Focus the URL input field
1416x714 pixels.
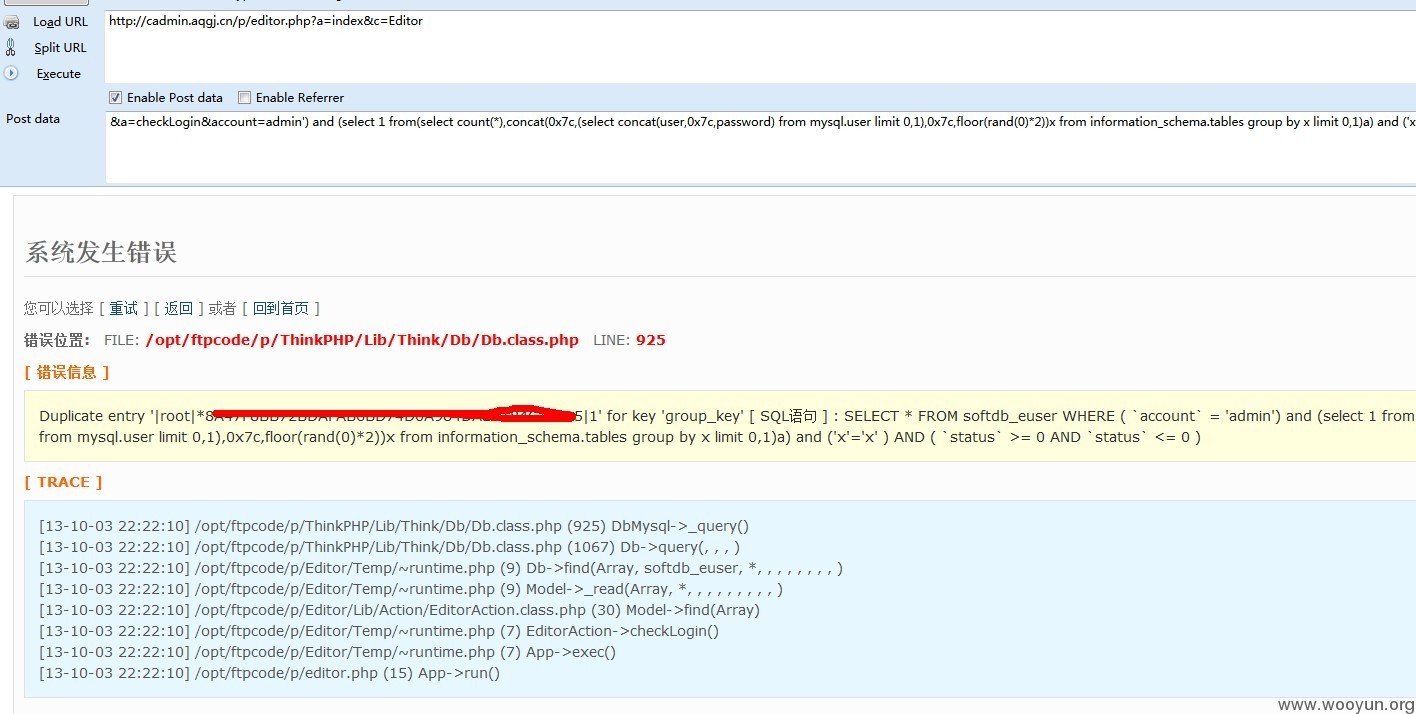(760, 46)
